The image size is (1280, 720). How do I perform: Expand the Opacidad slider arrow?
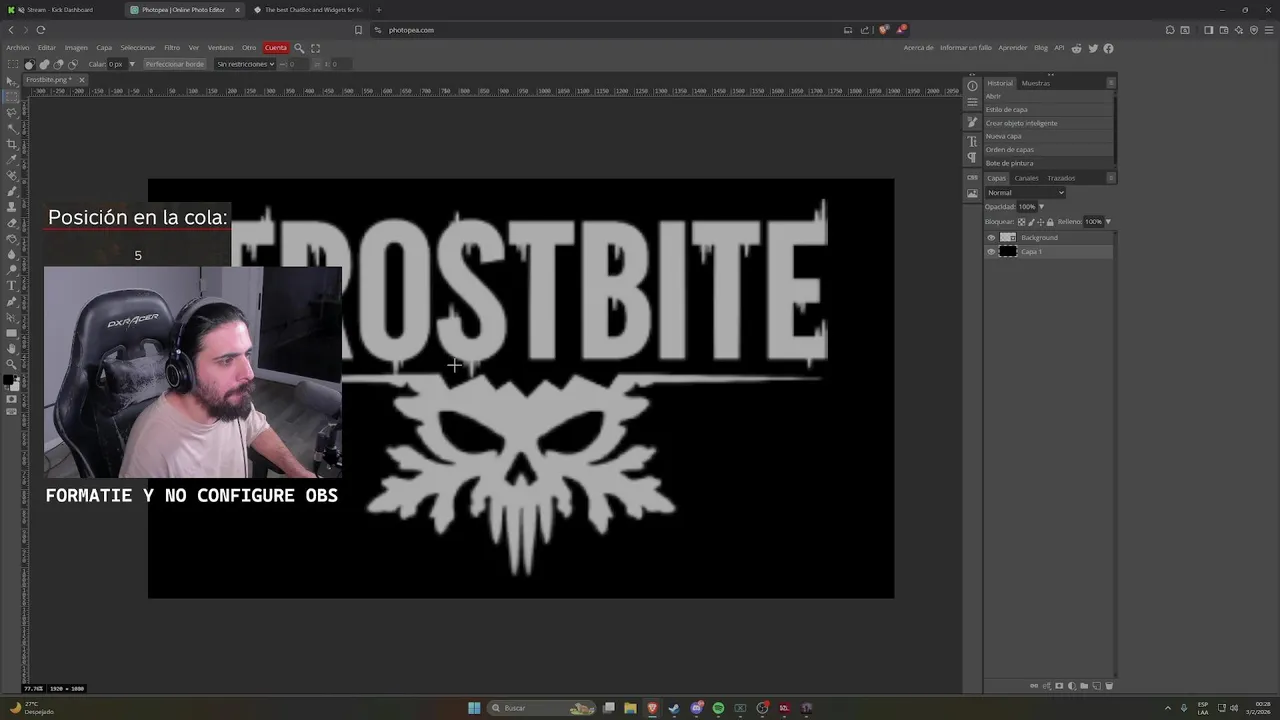pos(1042,207)
